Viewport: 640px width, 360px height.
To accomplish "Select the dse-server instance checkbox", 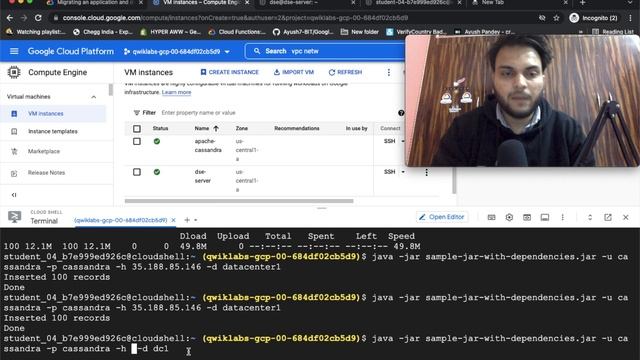I will click(x=137, y=172).
